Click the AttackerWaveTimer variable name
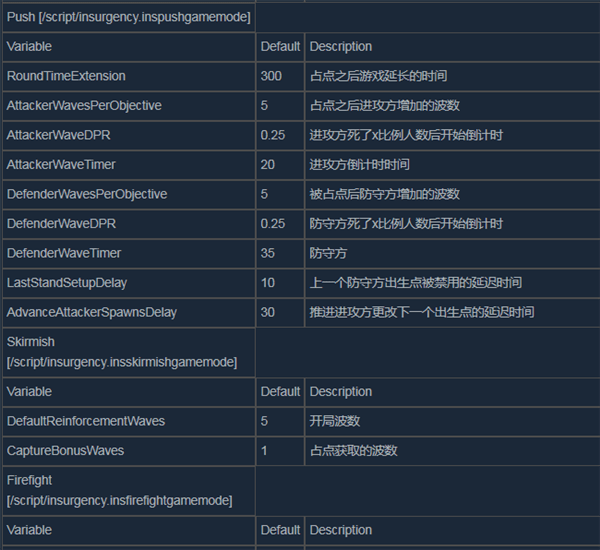This screenshot has height=550, width=600. click(61, 165)
